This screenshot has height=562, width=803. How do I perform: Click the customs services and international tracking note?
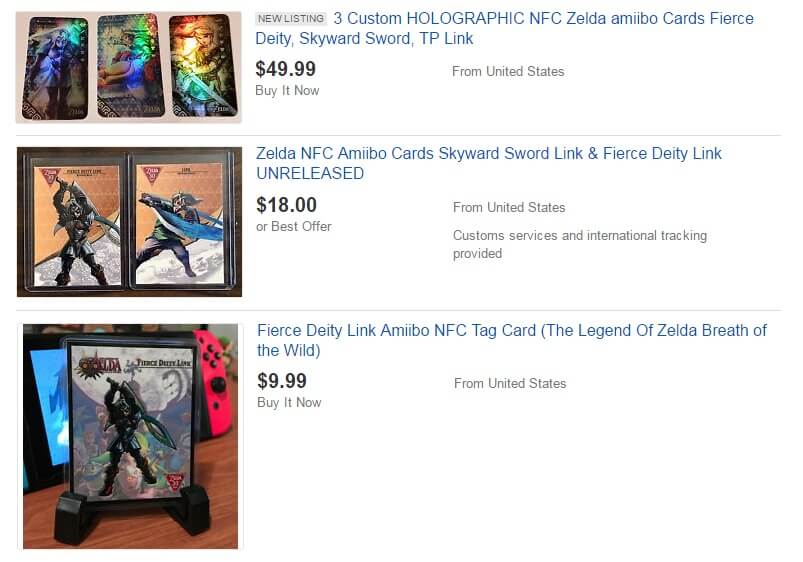[x=579, y=244]
